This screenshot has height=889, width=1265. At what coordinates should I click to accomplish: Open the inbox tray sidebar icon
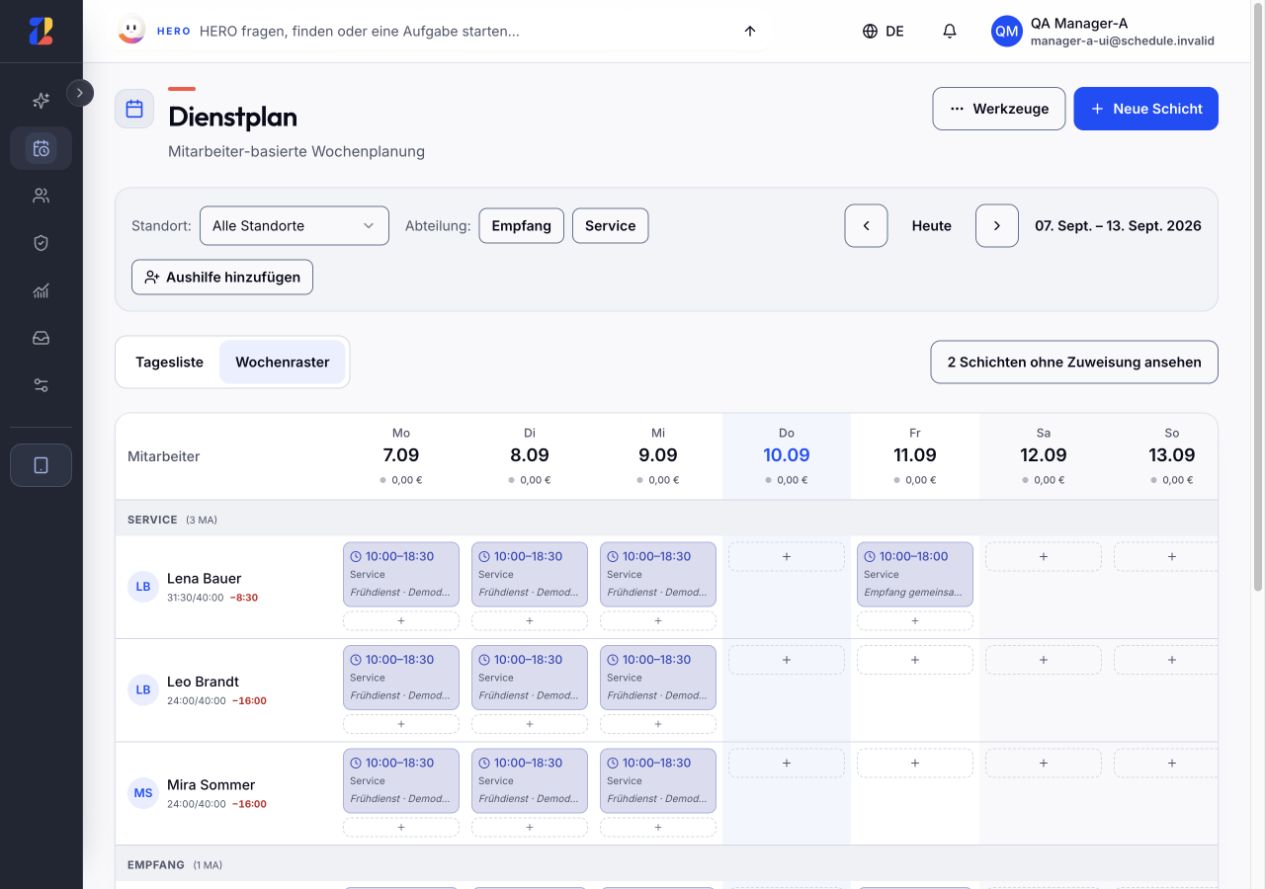pyautogui.click(x=41, y=338)
